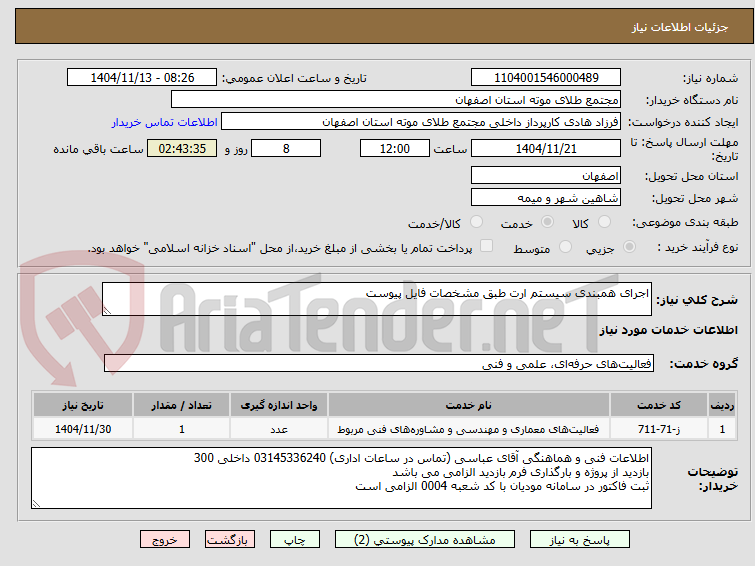Image resolution: width=755 pixels, height=566 pixels.
Task: Click the پاسخ به نیاز button
Action: pos(580,540)
